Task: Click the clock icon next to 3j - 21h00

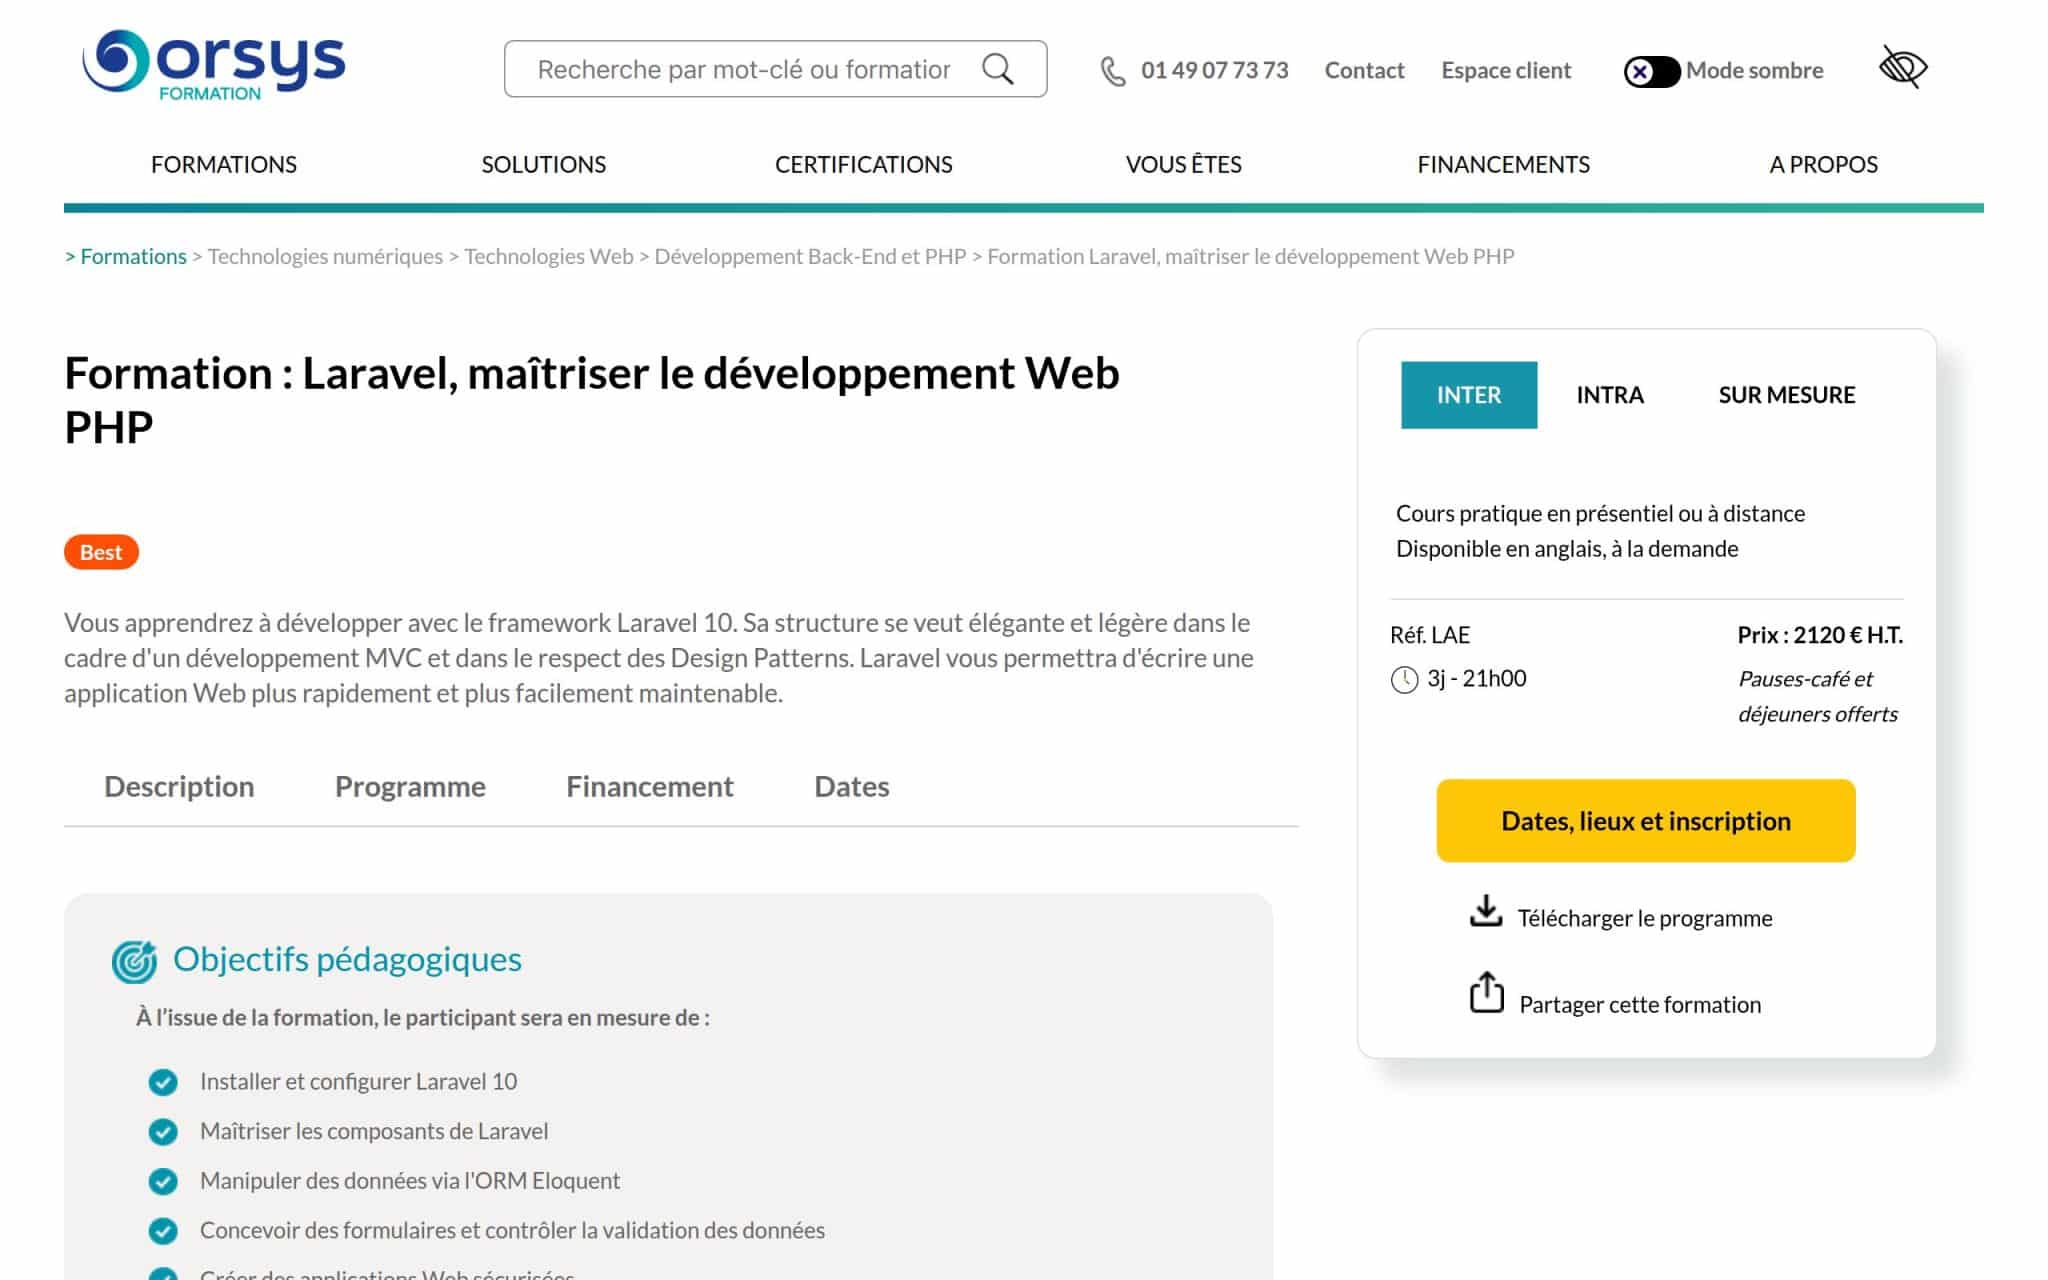Action: (x=1404, y=680)
